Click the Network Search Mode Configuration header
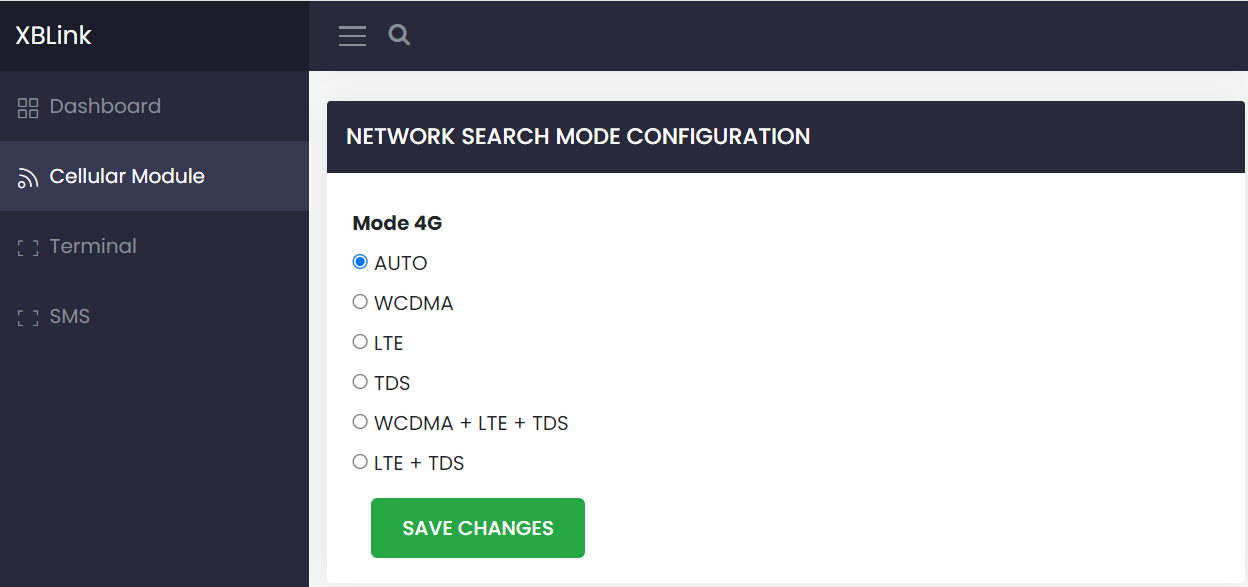This screenshot has width=1248, height=587. [x=578, y=137]
